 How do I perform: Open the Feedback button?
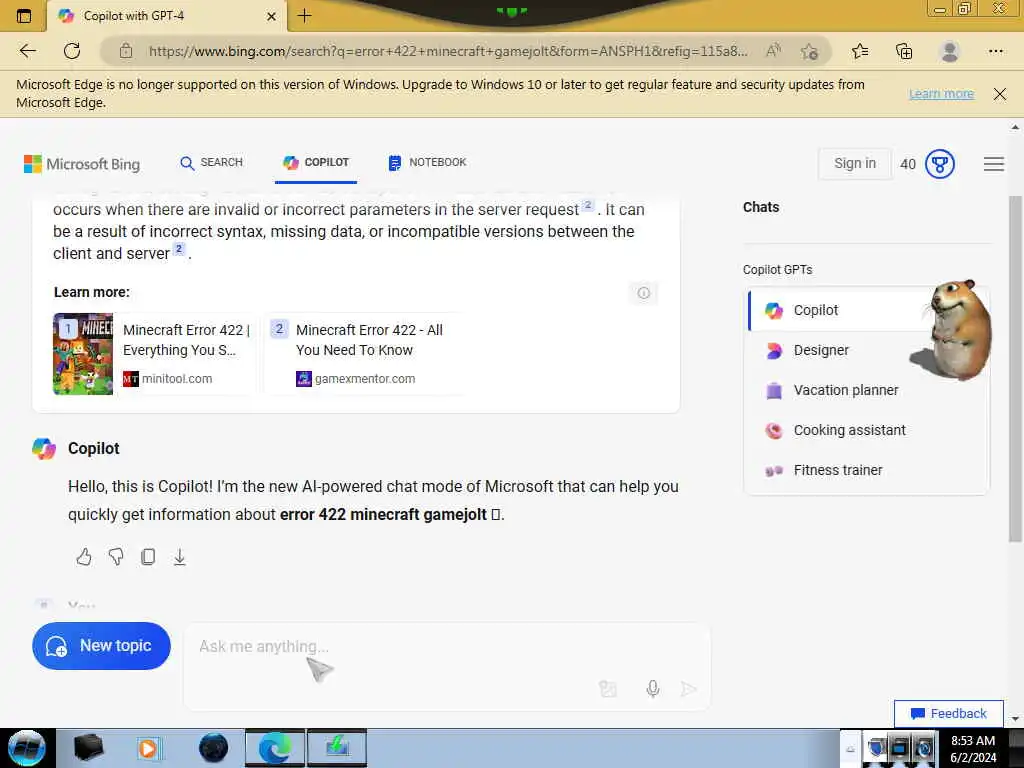948,714
